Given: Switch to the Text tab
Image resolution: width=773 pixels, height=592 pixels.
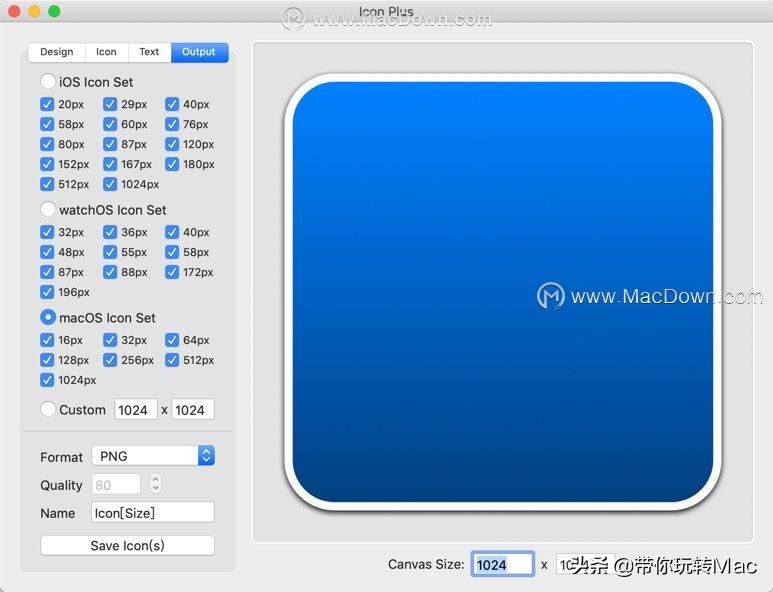Looking at the screenshot, I should [x=149, y=52].
